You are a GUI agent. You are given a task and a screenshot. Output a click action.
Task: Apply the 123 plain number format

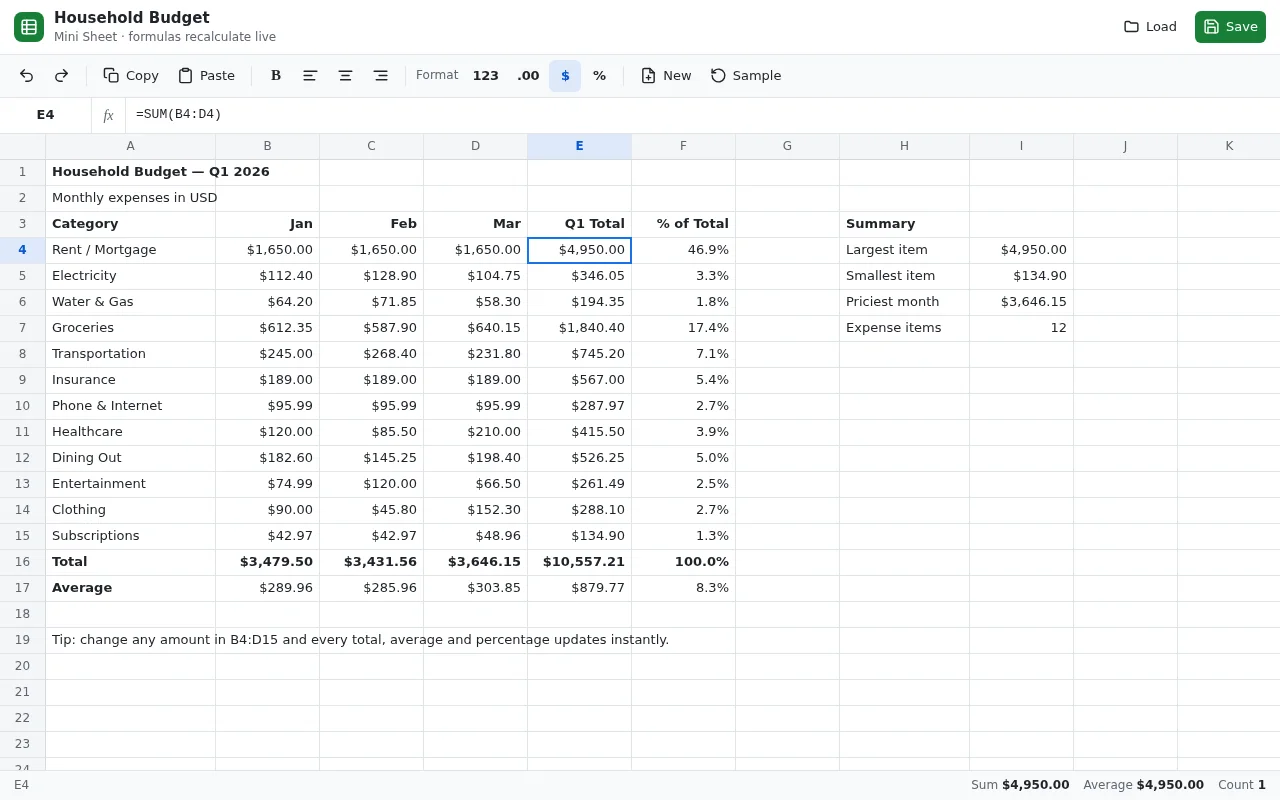pos(486,76)
